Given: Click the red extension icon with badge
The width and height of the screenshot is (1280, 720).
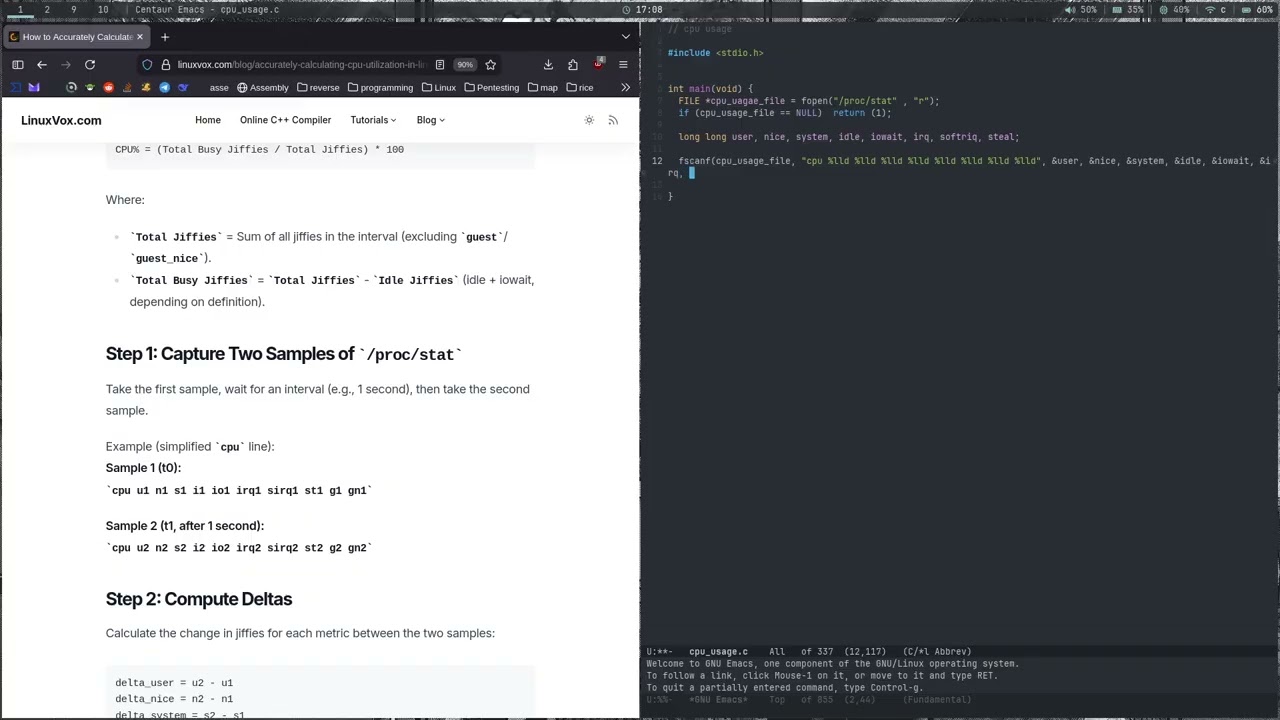Looking at the screenshot, I should pos(598,65).
